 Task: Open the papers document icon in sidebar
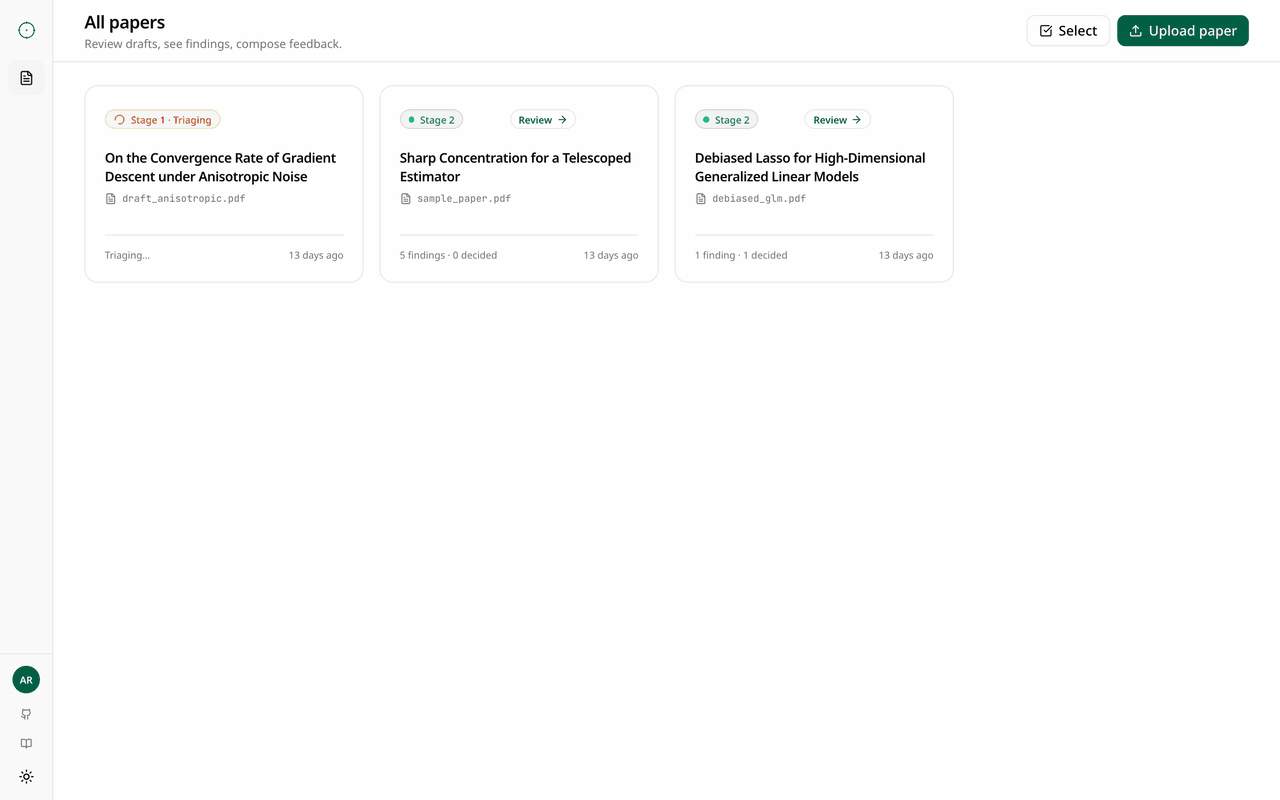(26, 78)
